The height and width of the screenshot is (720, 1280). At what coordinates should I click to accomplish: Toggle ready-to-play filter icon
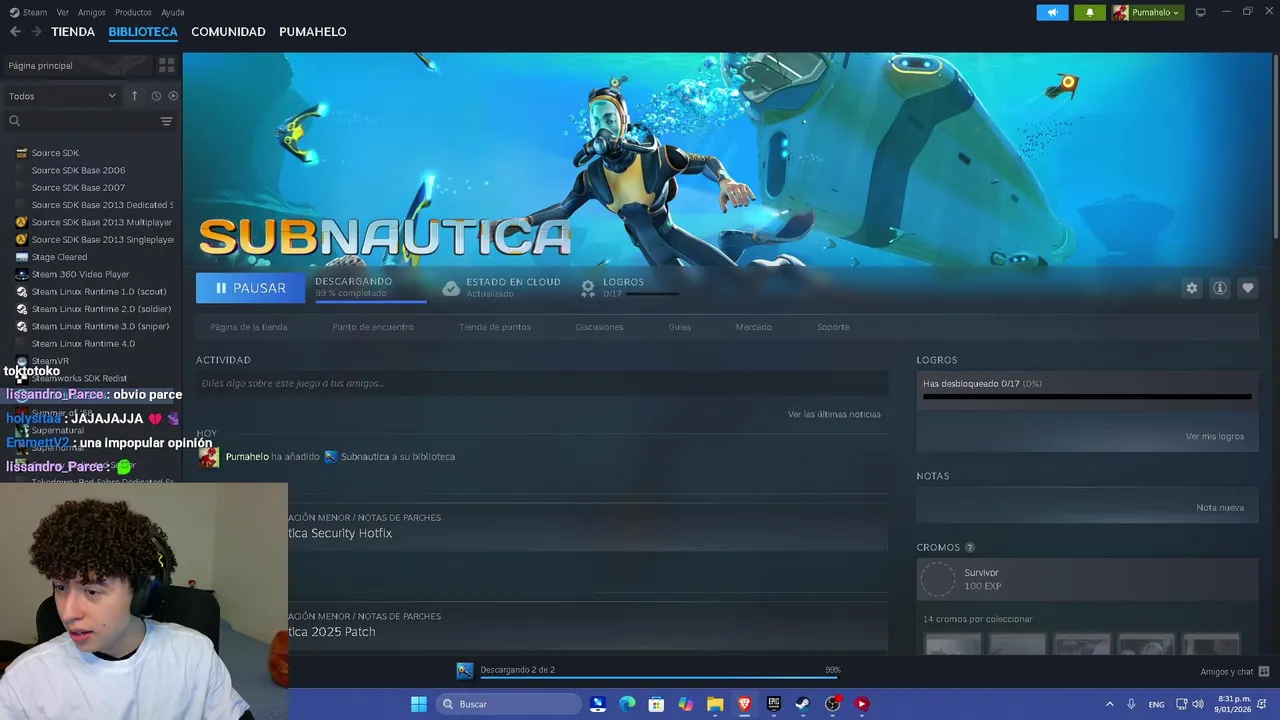click(173, 96)
